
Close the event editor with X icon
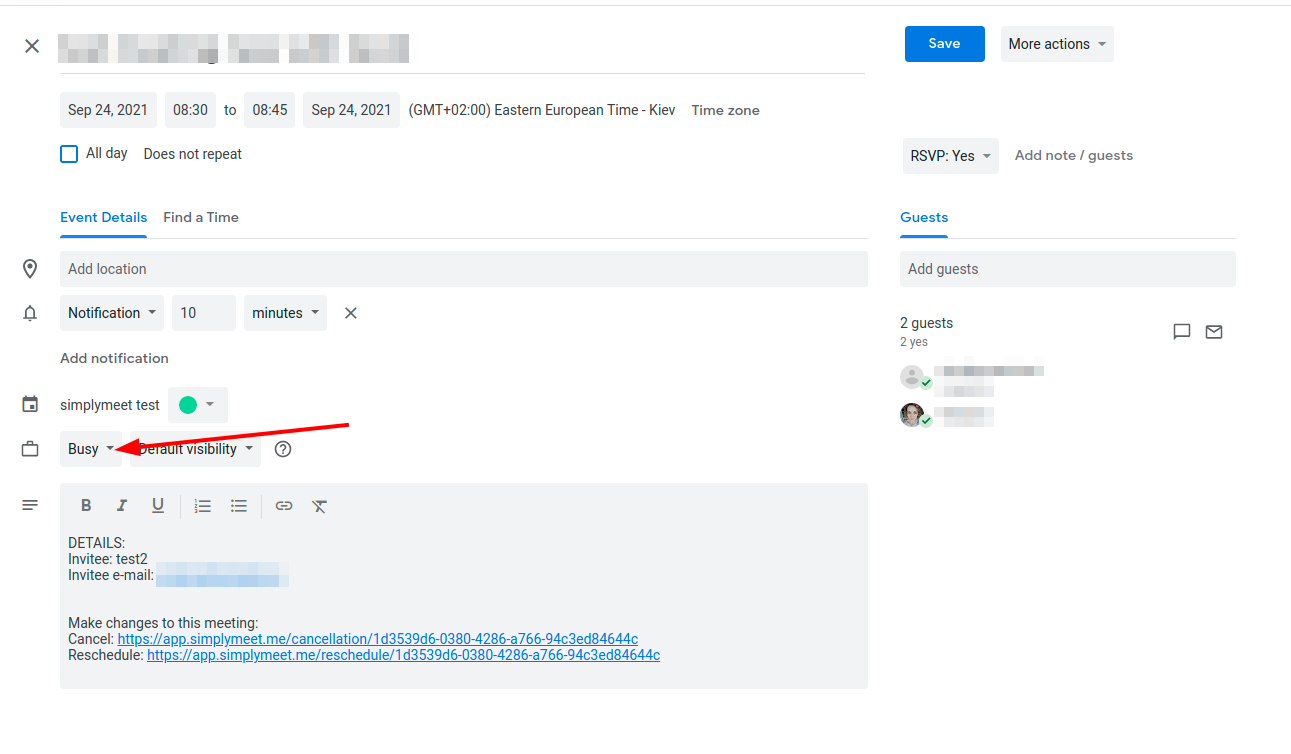tap(32, 46)
